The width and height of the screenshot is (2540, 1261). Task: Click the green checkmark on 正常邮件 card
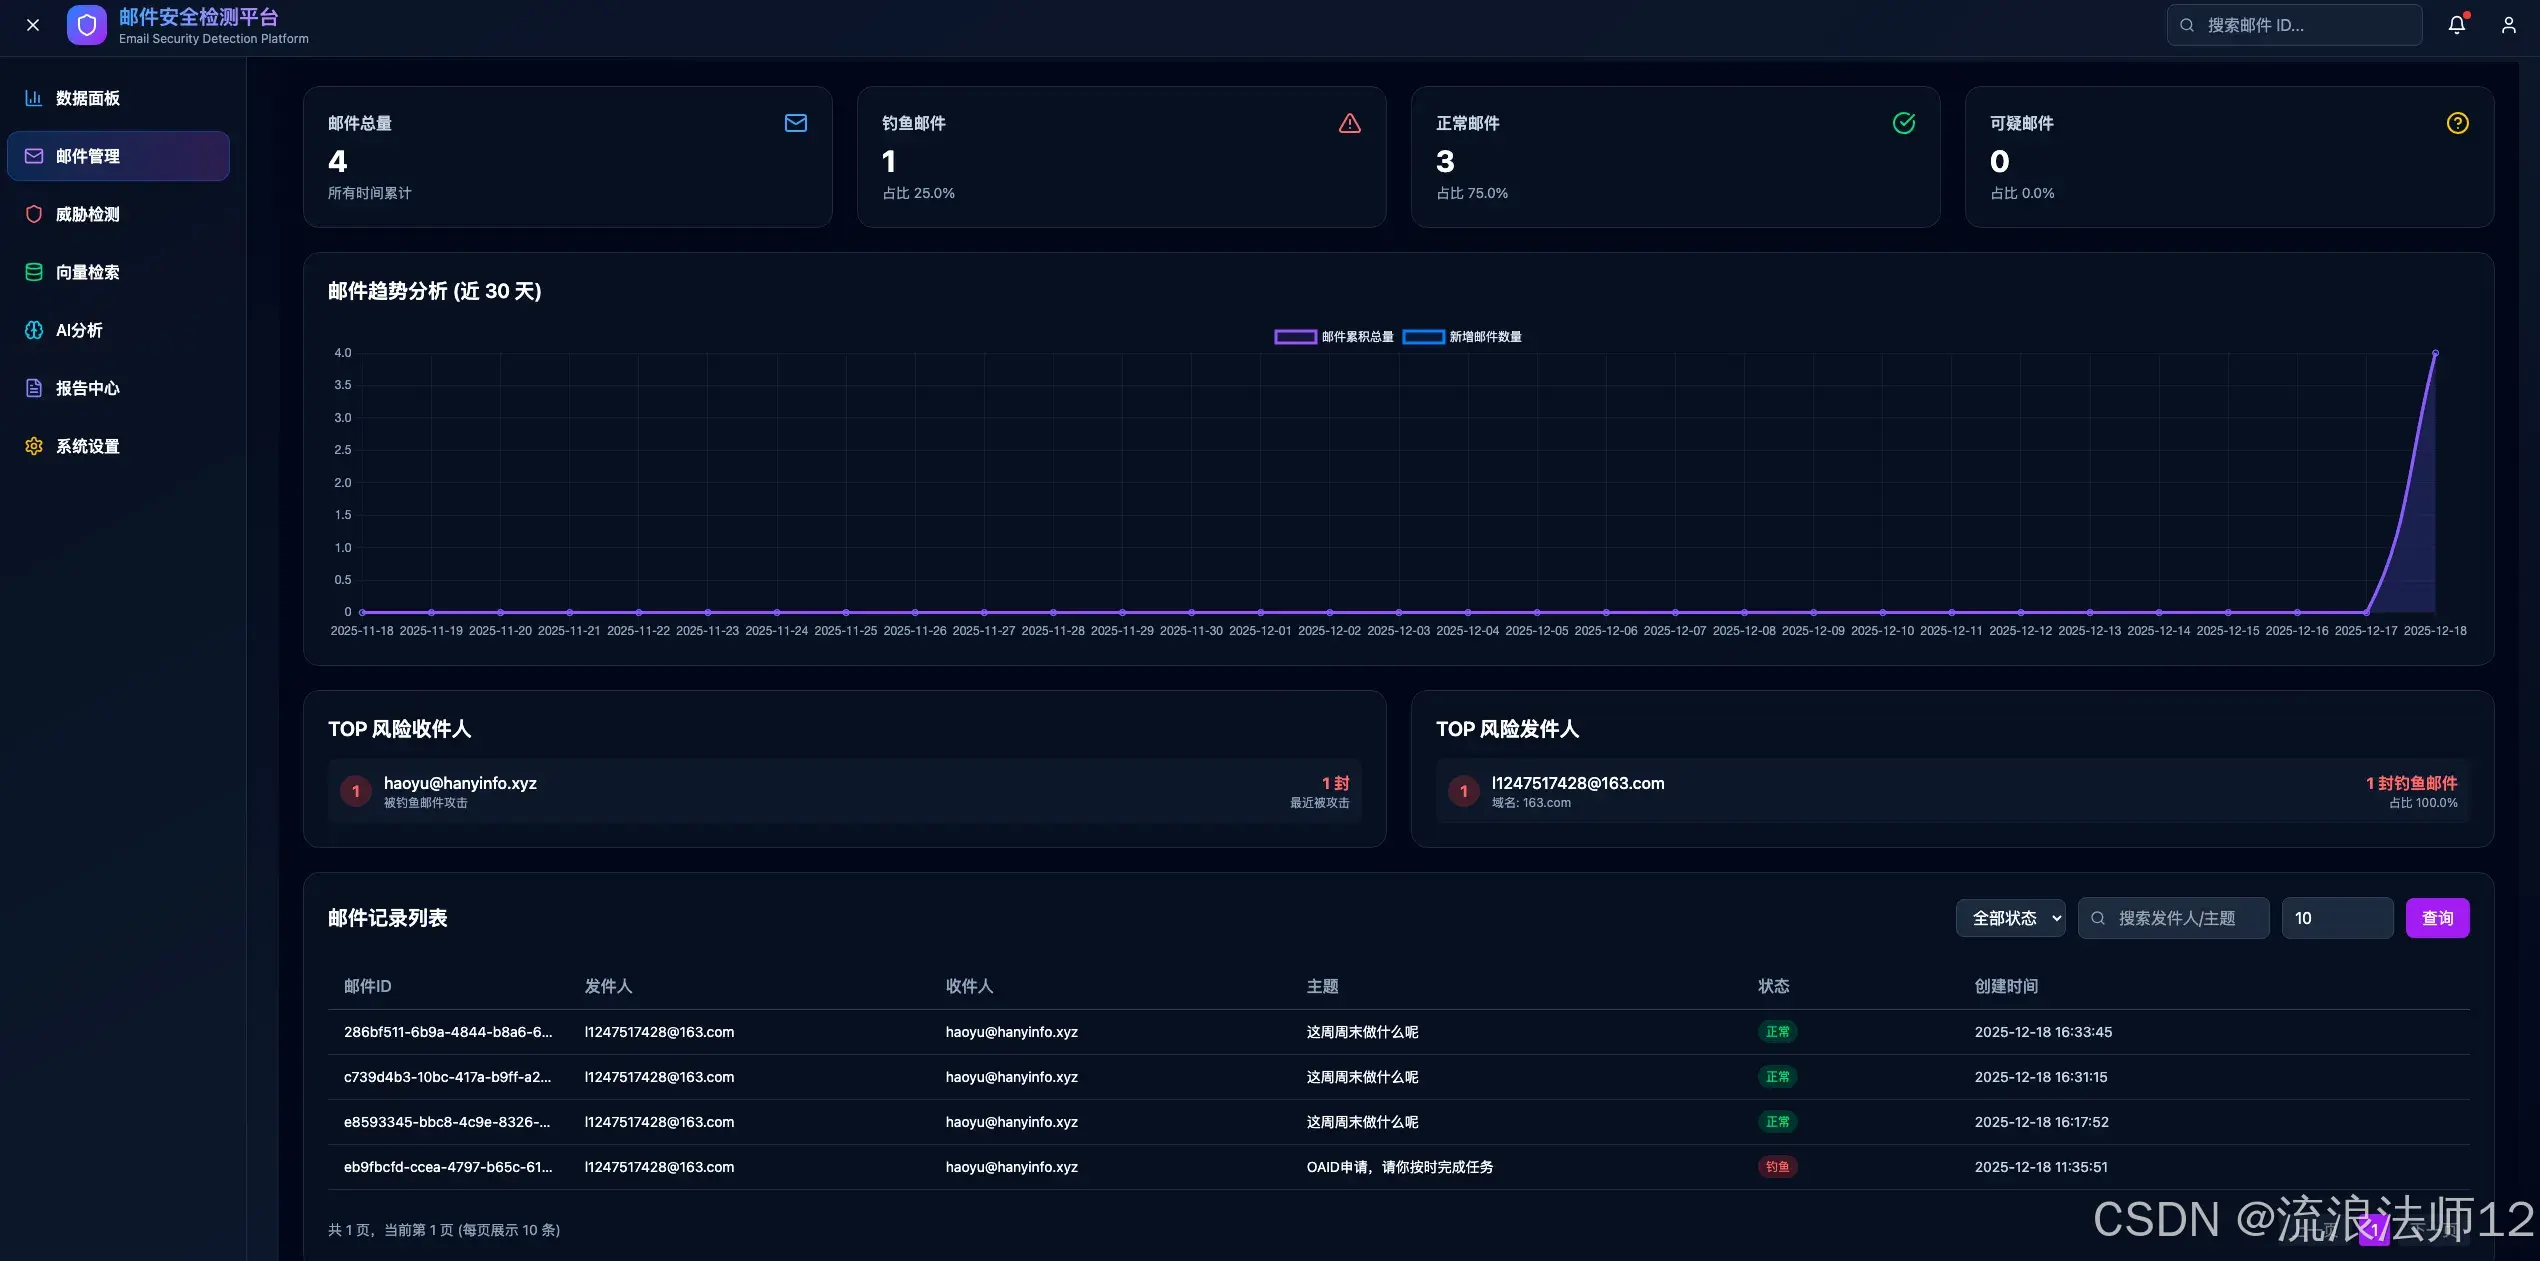(1903, 123)
